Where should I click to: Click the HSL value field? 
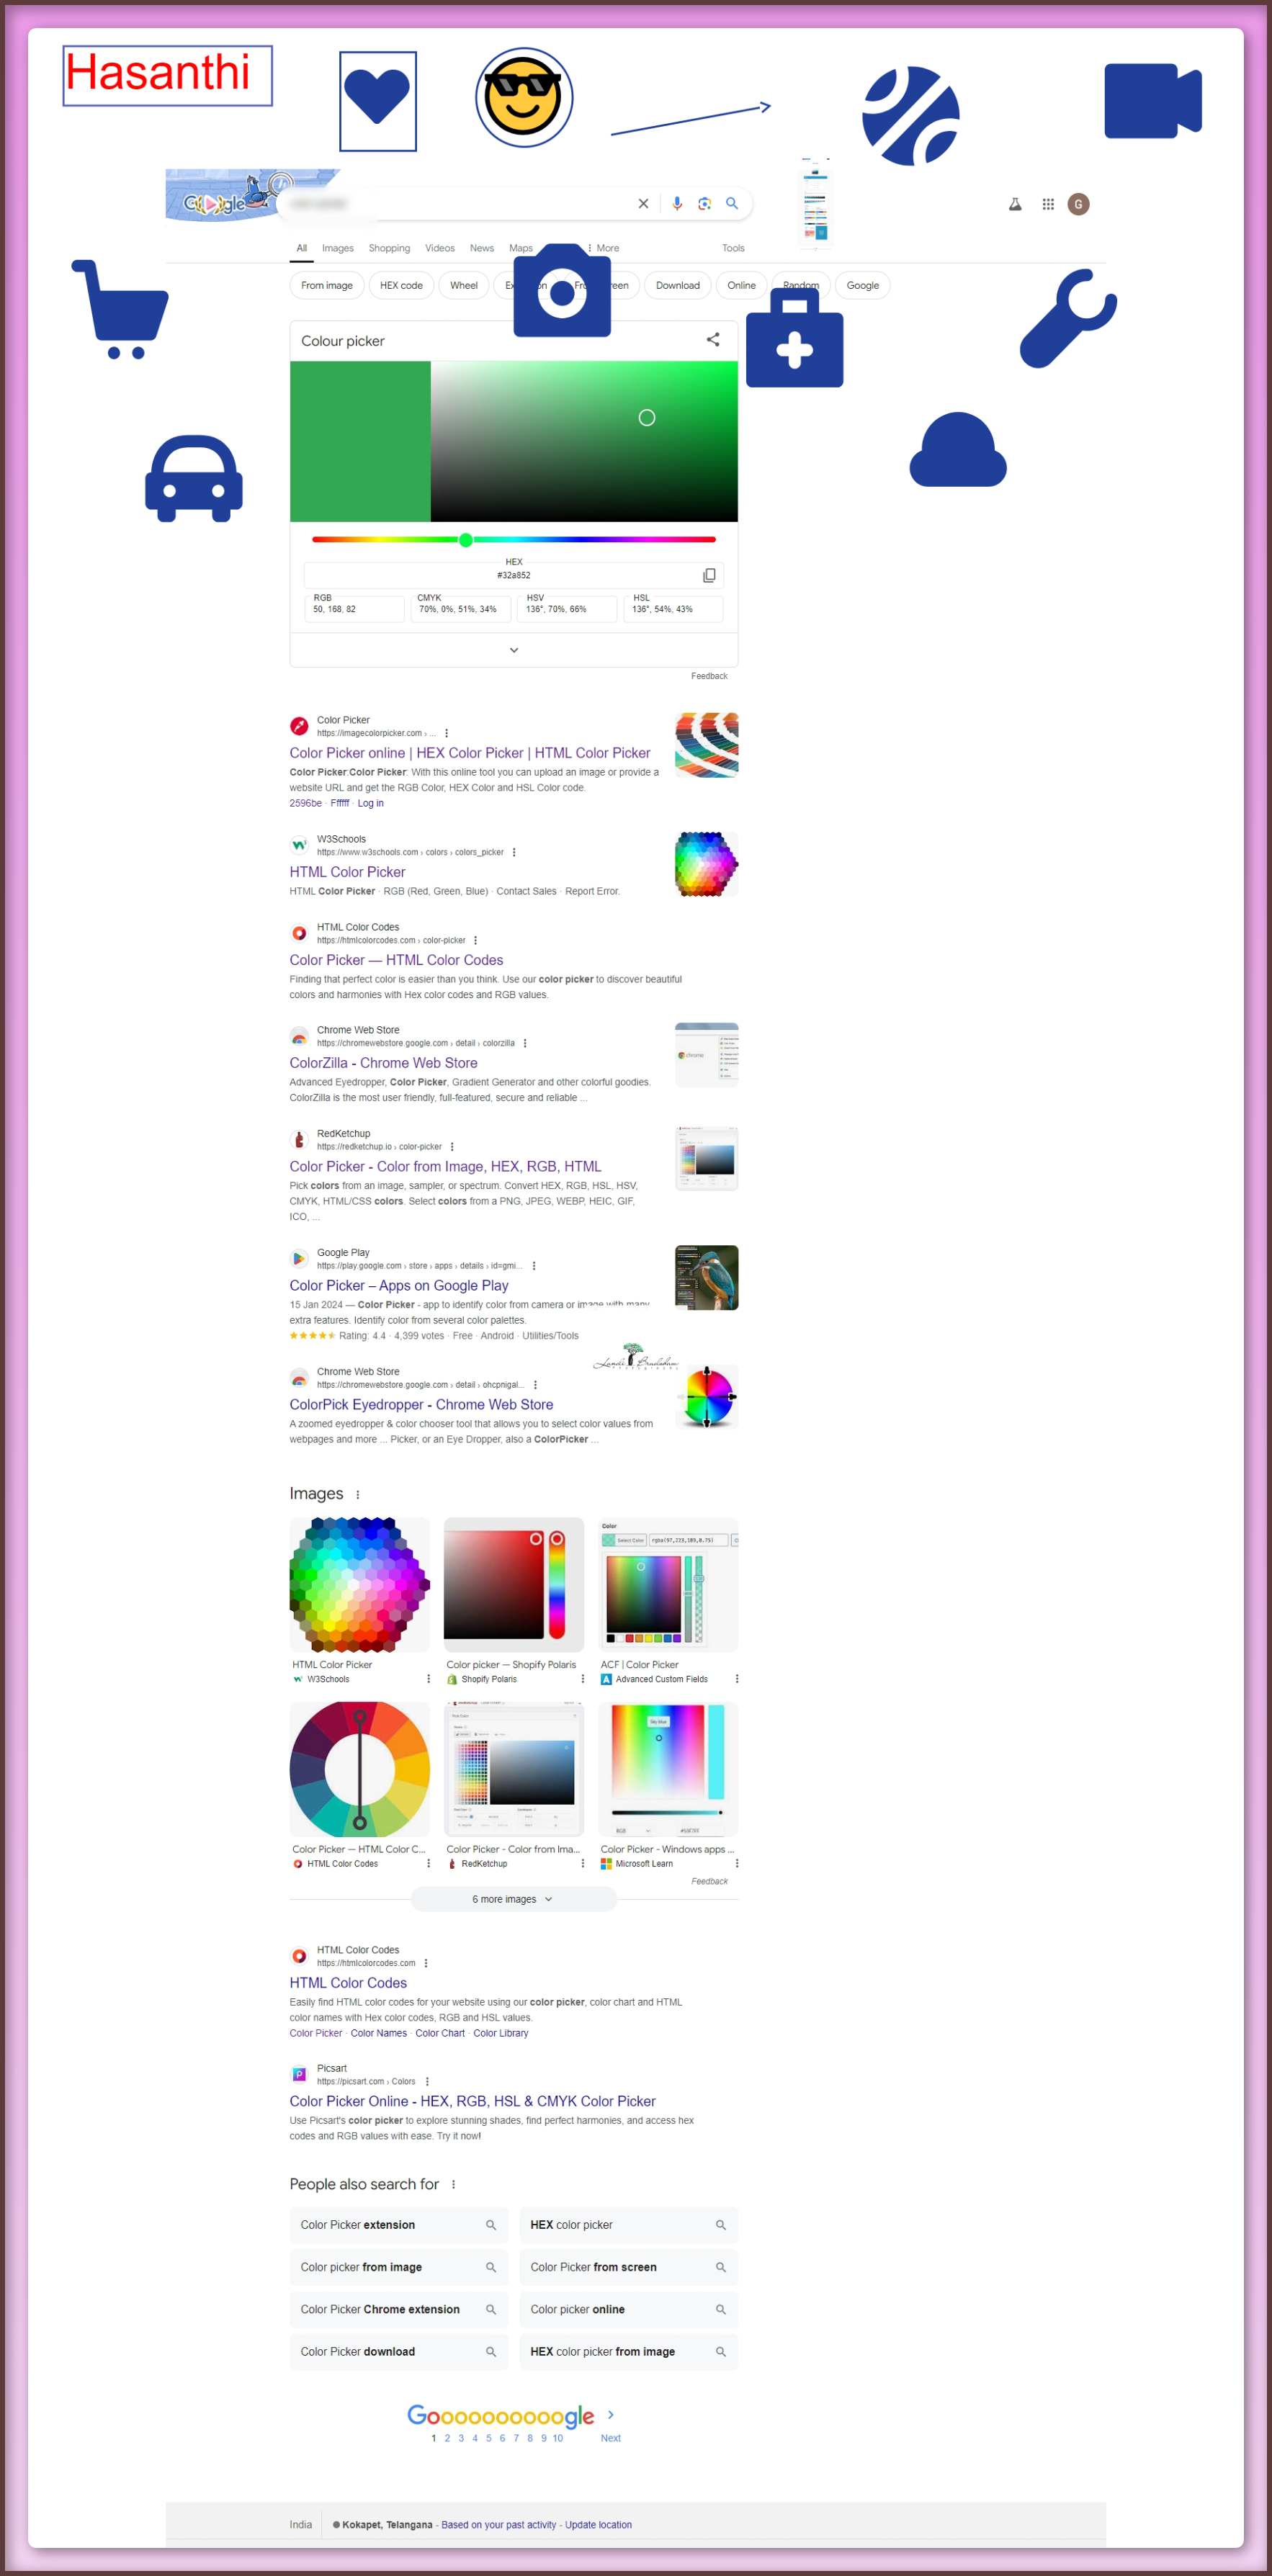(673, 609)
